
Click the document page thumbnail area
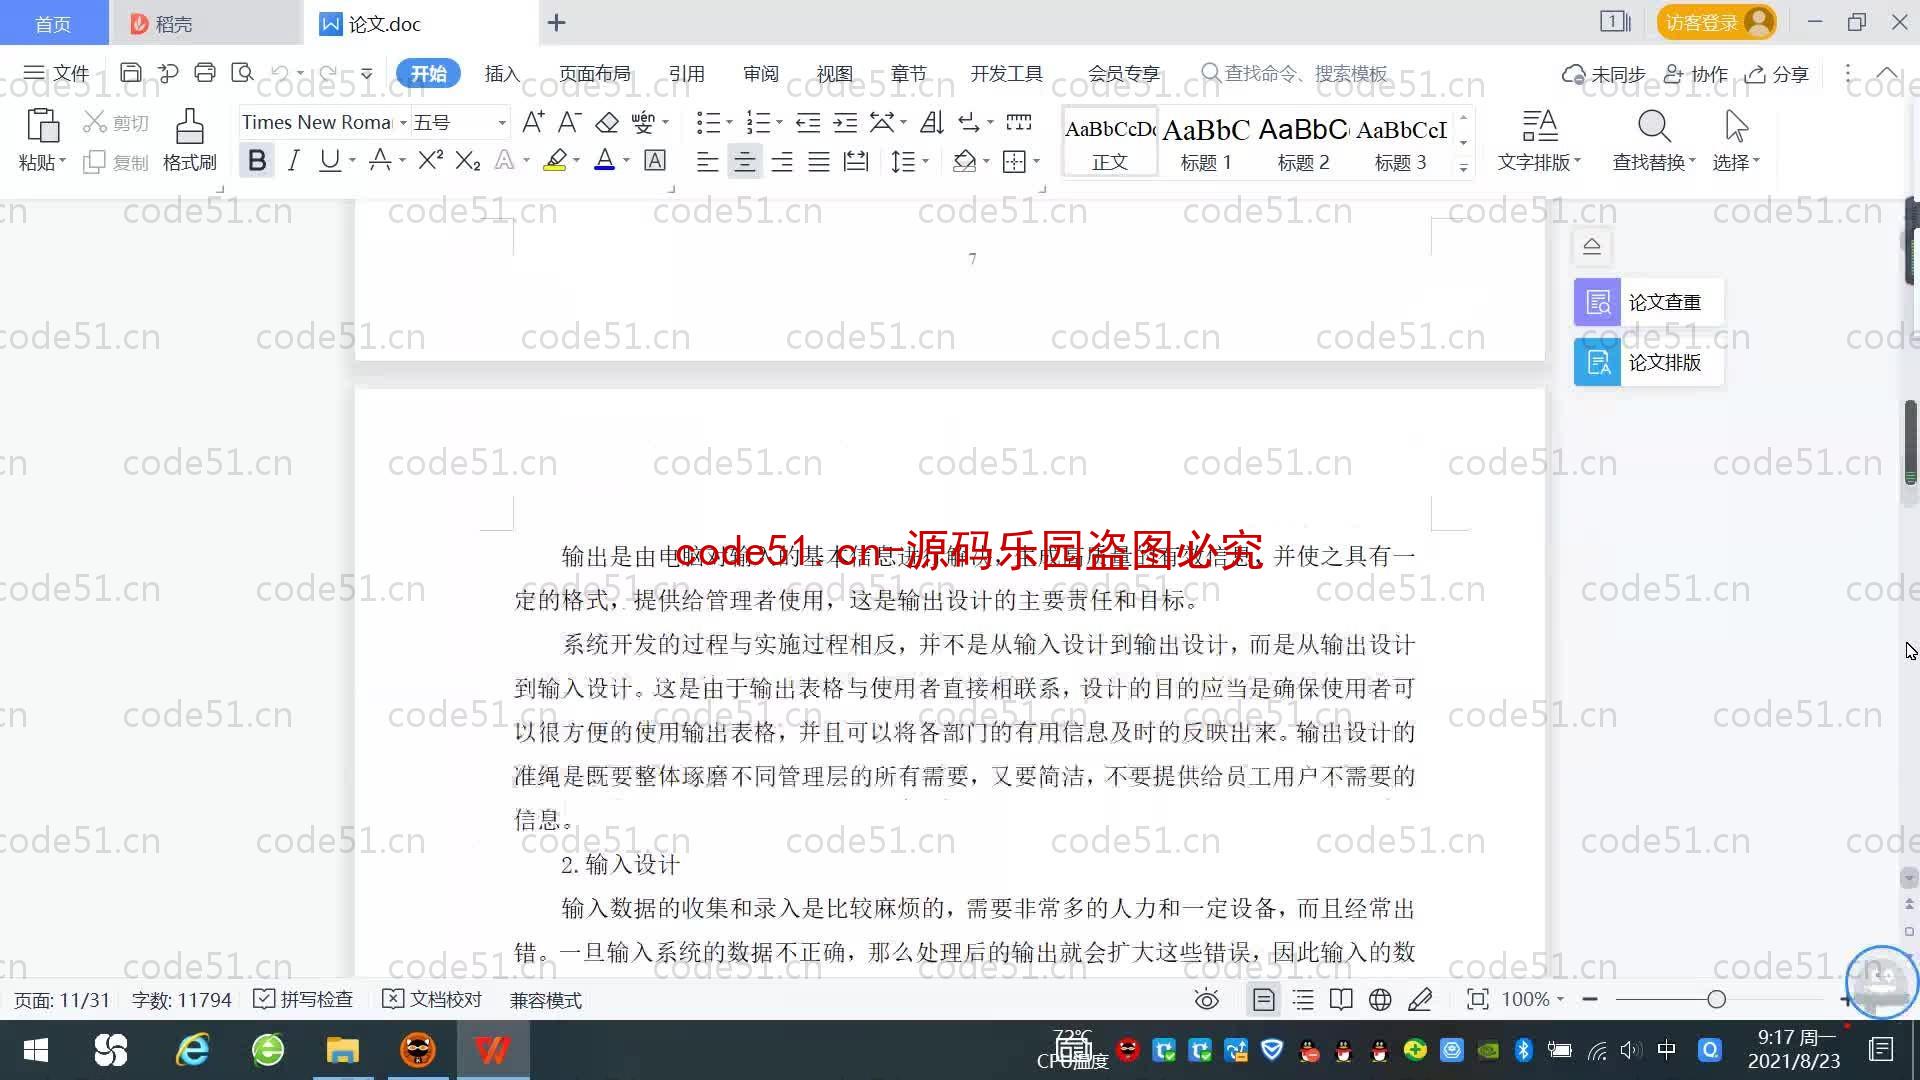click(1262, 1000)
